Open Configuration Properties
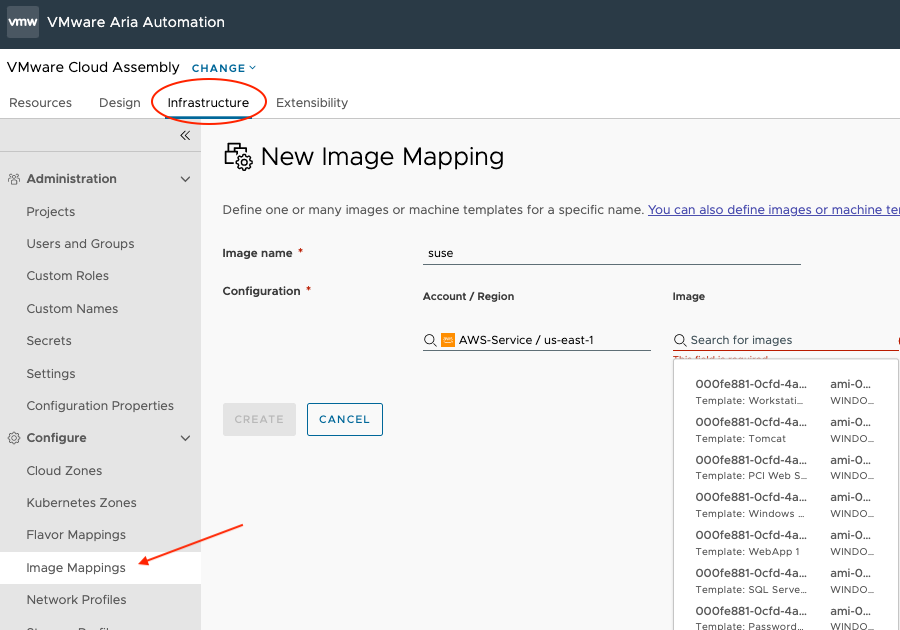Image resolution: width=900 pixels, height=630 pixels. point(100,406)
